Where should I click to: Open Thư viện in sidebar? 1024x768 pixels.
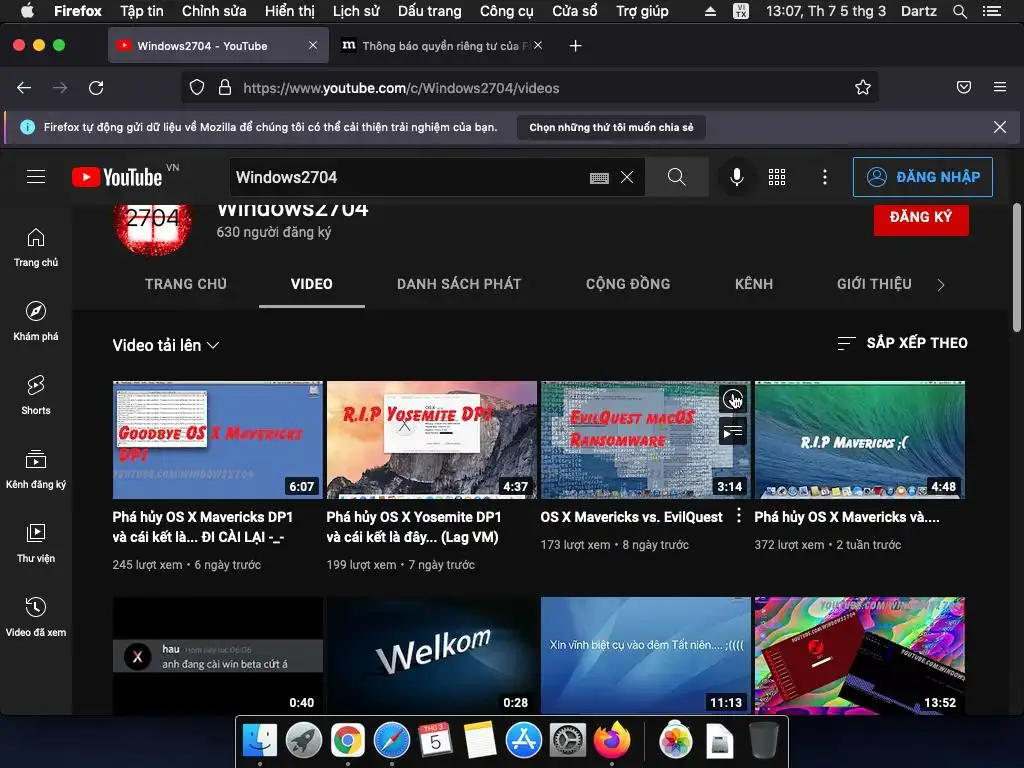point(36,543)
